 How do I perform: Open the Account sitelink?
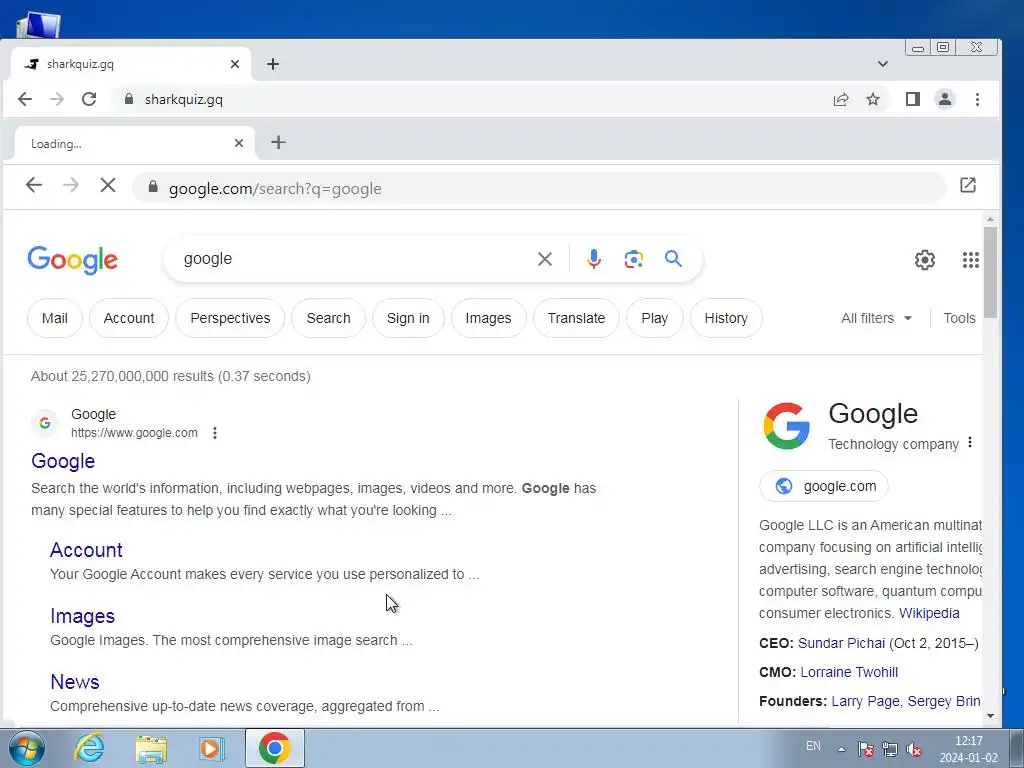coord(86,550)
